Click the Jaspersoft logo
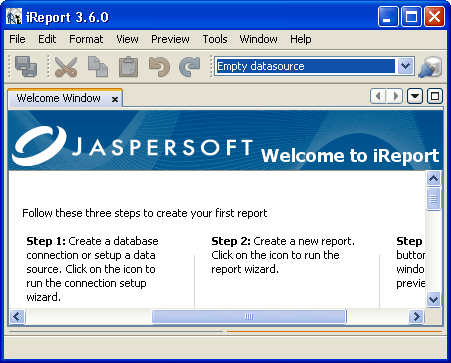 pos(132,146)
